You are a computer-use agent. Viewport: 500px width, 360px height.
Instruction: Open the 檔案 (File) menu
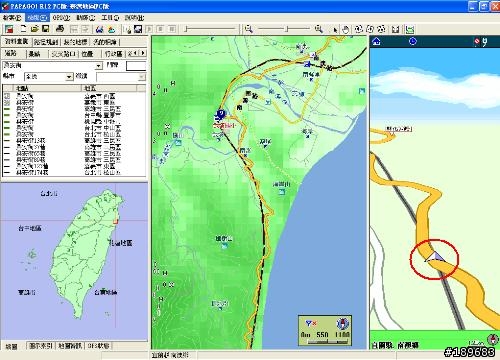pyautogui.click(x=12, y=18)
